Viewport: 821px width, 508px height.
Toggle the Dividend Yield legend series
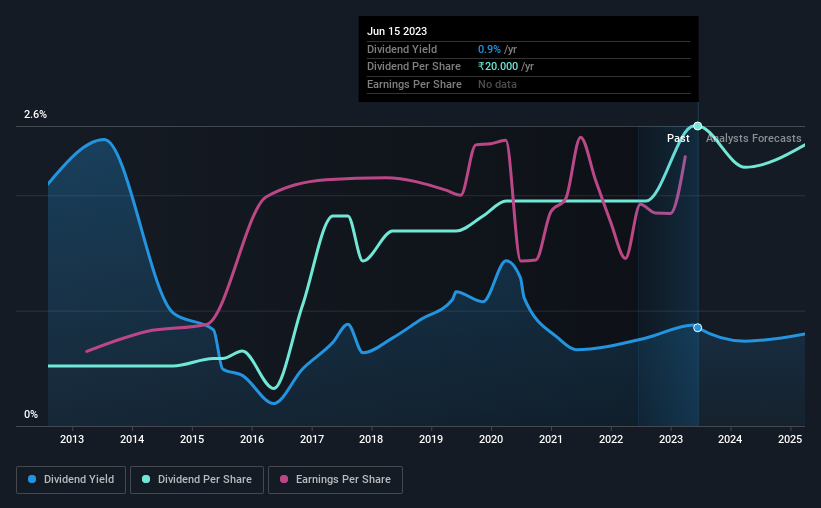(x=71, y=480)
